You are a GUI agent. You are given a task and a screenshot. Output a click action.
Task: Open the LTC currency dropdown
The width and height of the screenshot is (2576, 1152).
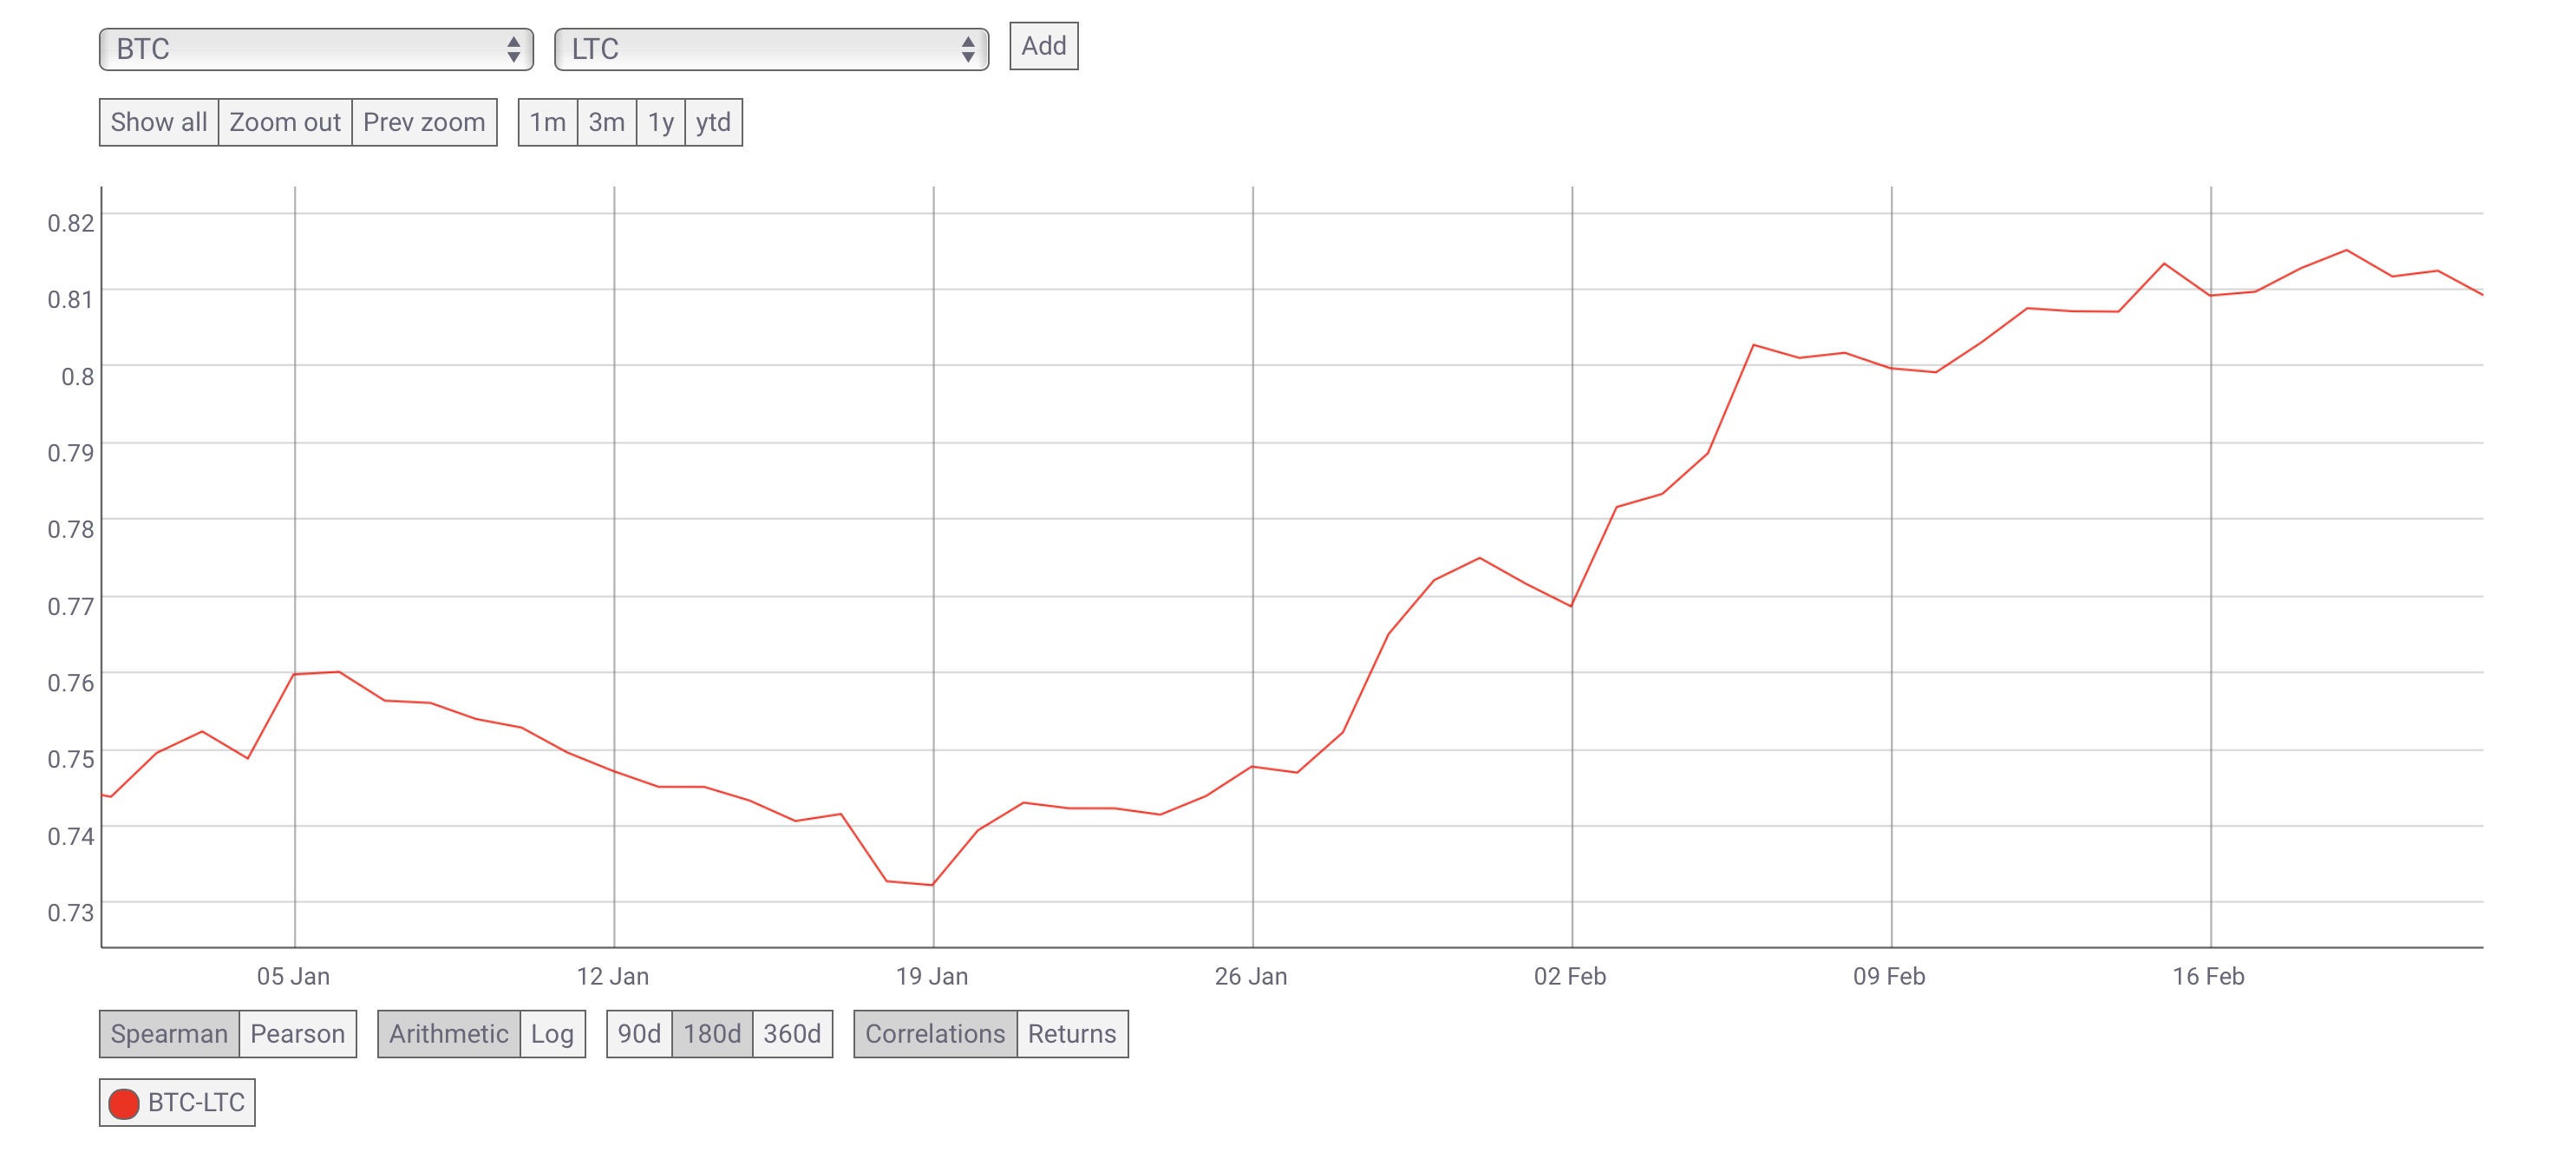point(771,49)
